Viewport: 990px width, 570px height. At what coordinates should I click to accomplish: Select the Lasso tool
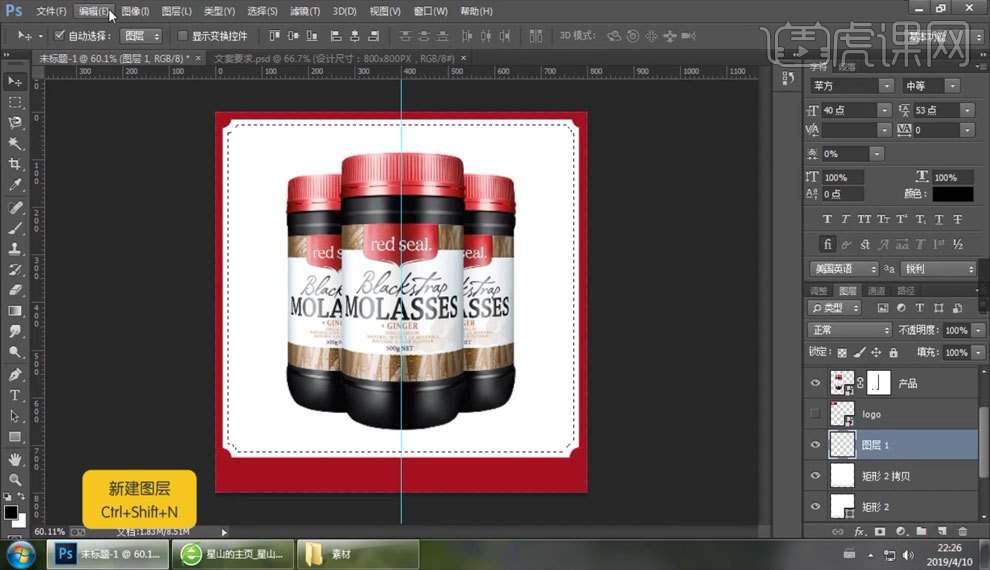tap(15, 122)
